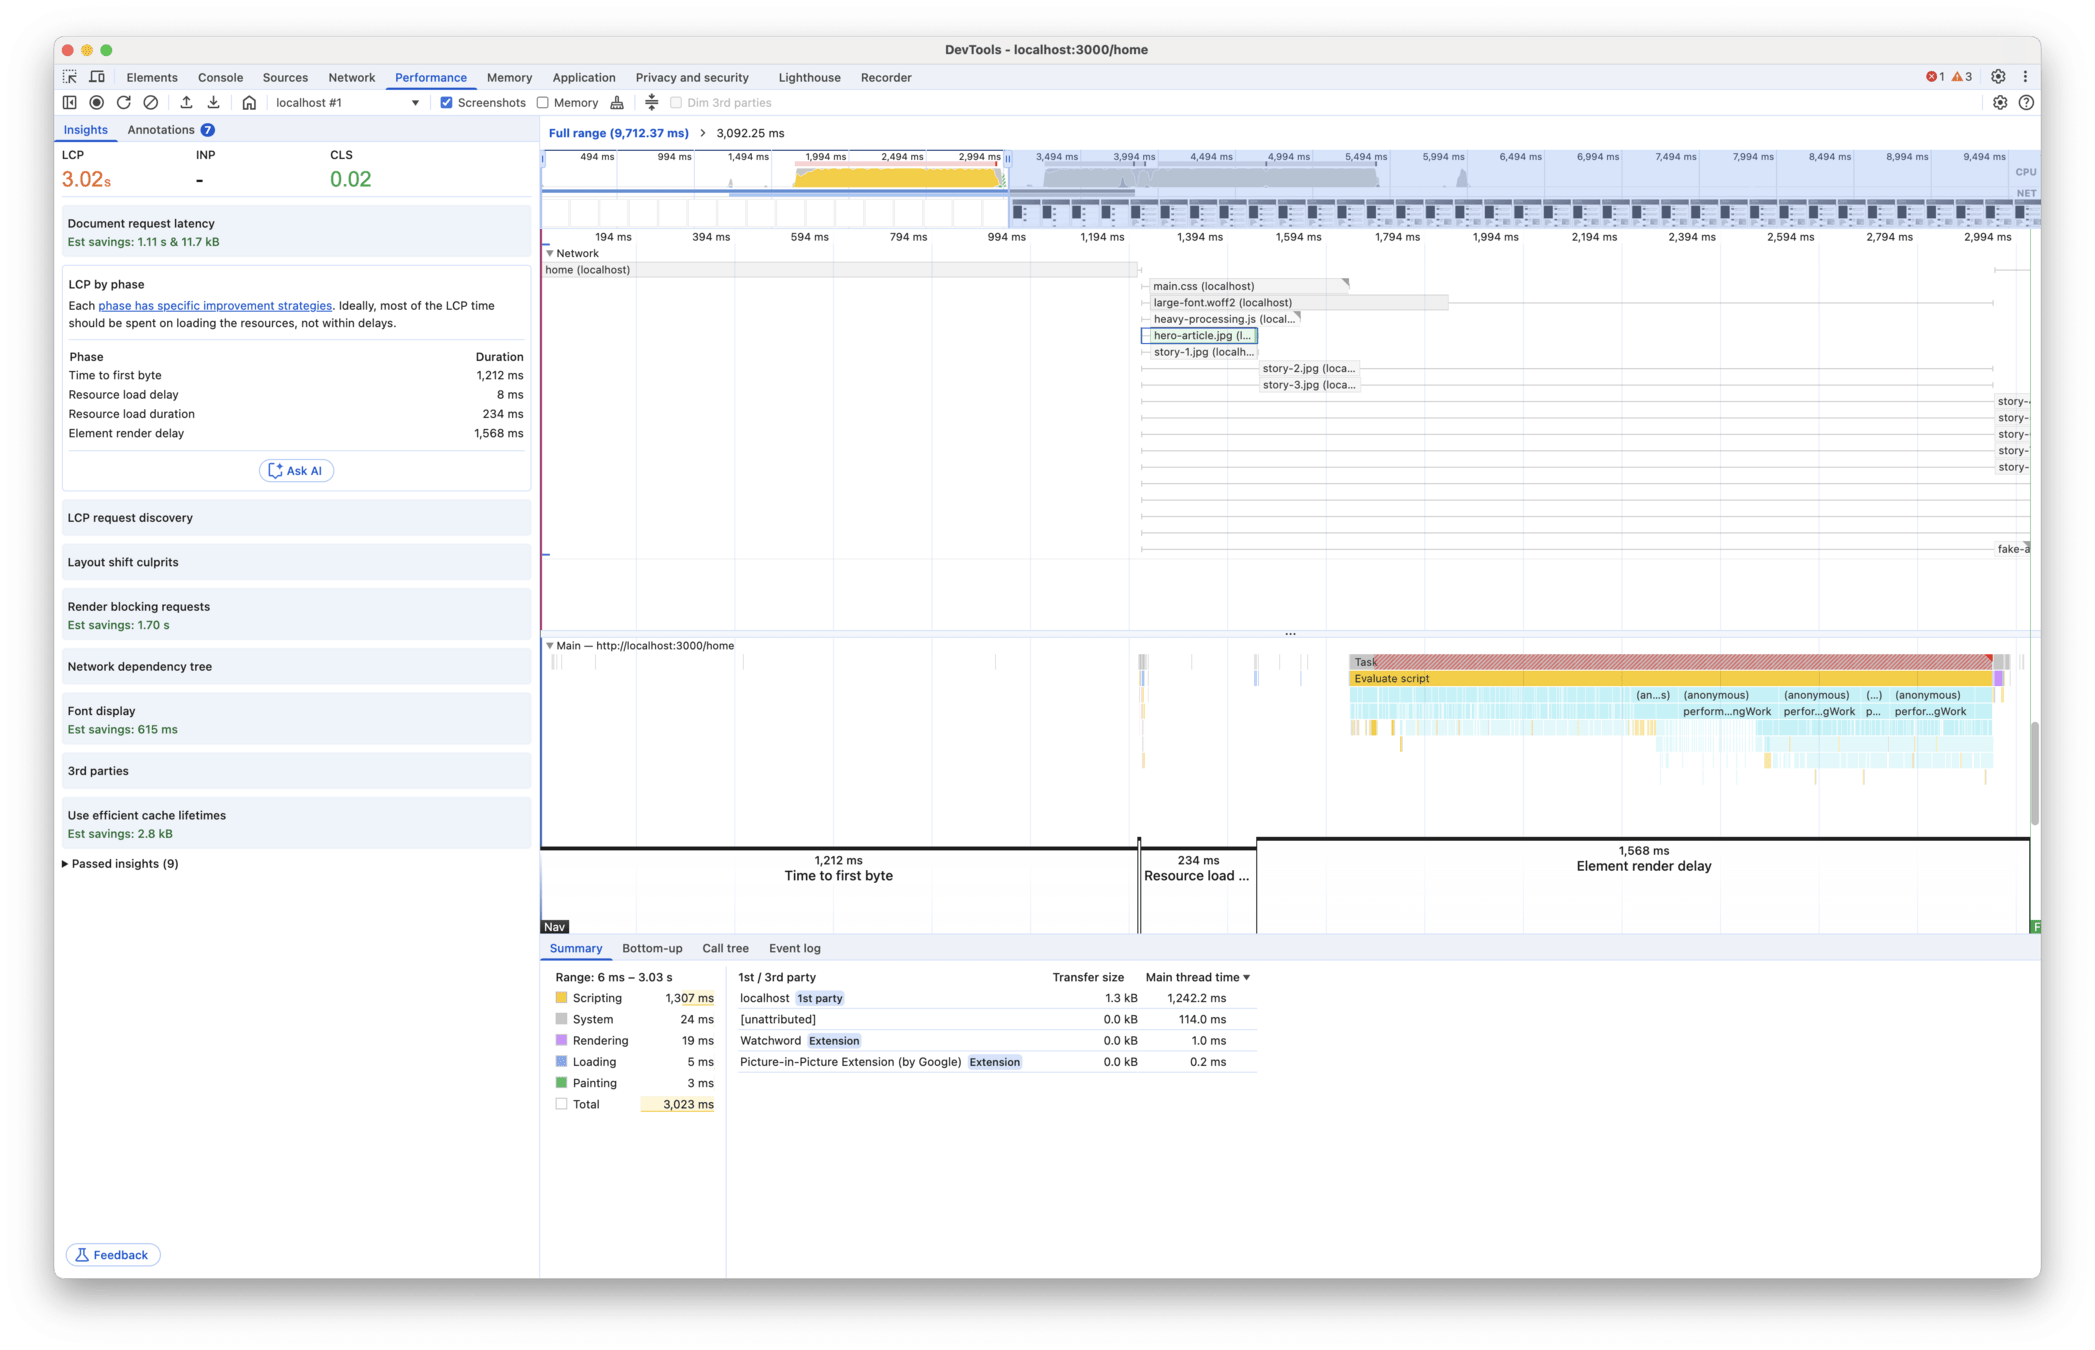The height and width of the screenshot is (1350, 2095).
Task: Open the Main thread time sort dropdown
Action: pyautogui.click(x=1198, y=977)
